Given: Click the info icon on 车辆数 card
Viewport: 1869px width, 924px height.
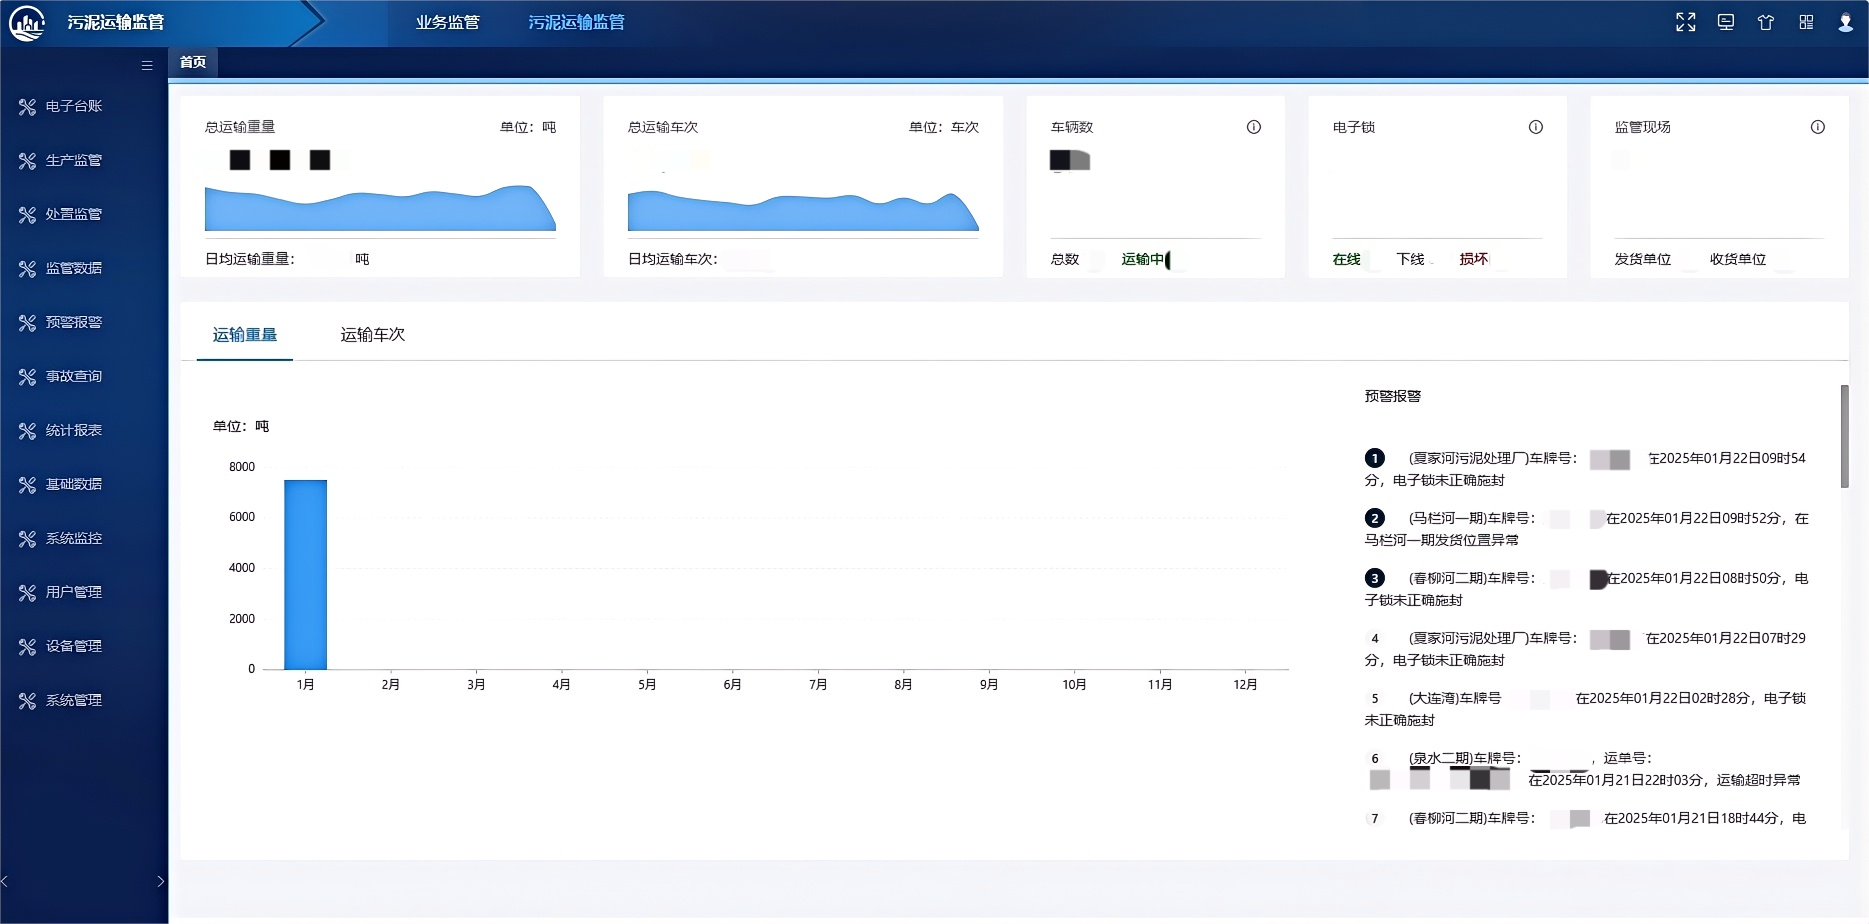Looking at the screenshot, I should (1253, 127).
